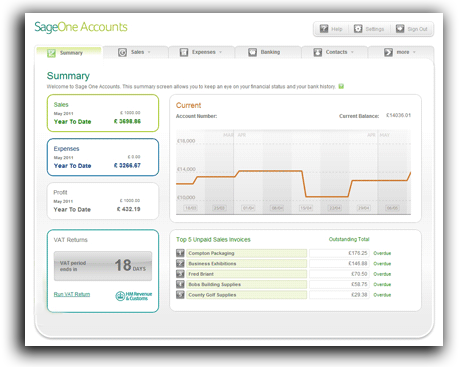Screen dimensions: 466x367
Task: Switch to the Contacts tab
Action: point(334,52)
